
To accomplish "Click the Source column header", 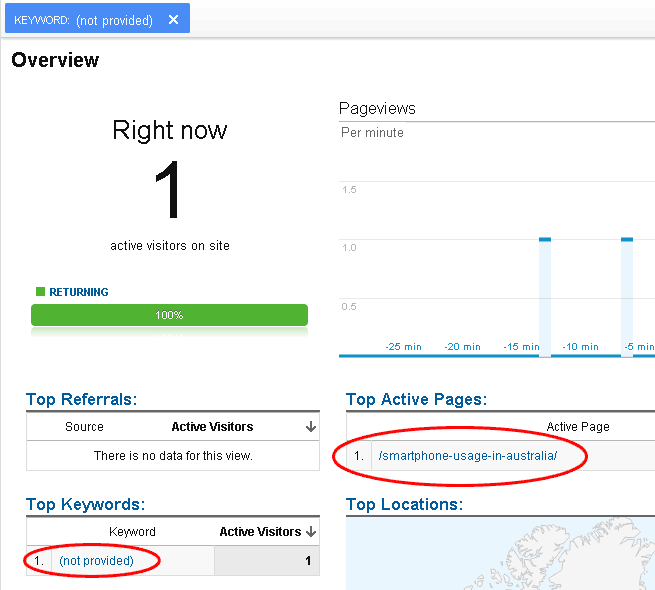I will (x=84, y=427).
